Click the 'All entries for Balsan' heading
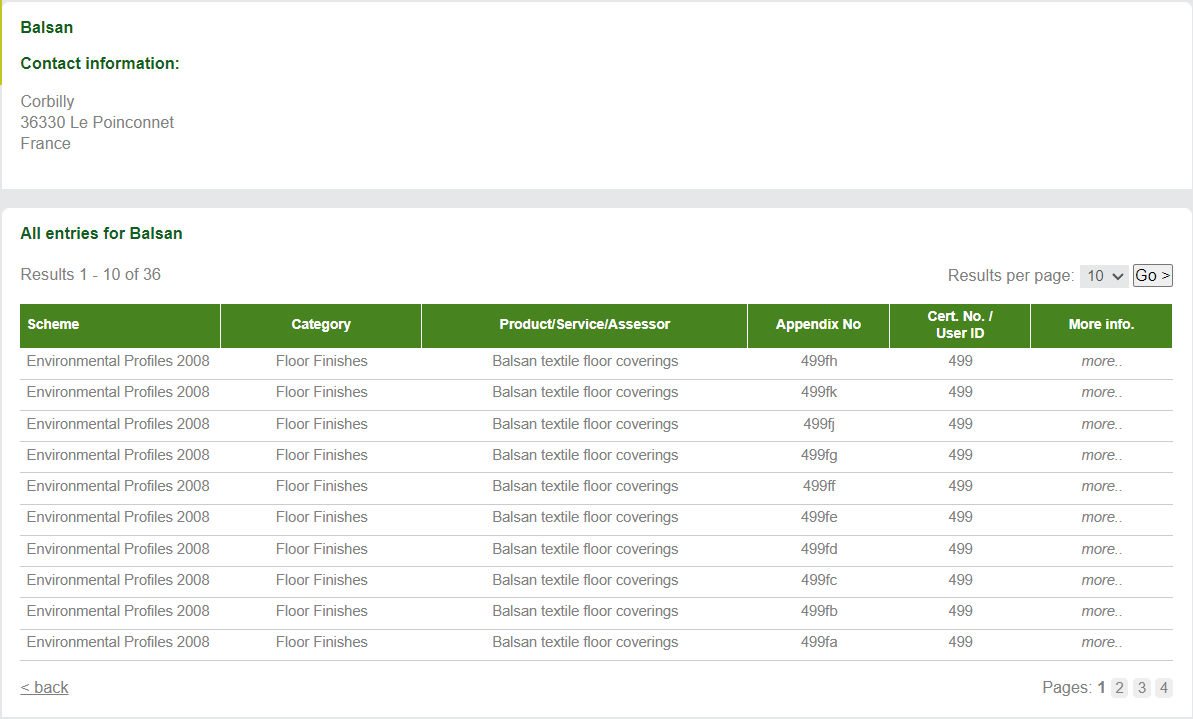The image size is (1193, 719). pyautogui.click(x=101, y=234)
